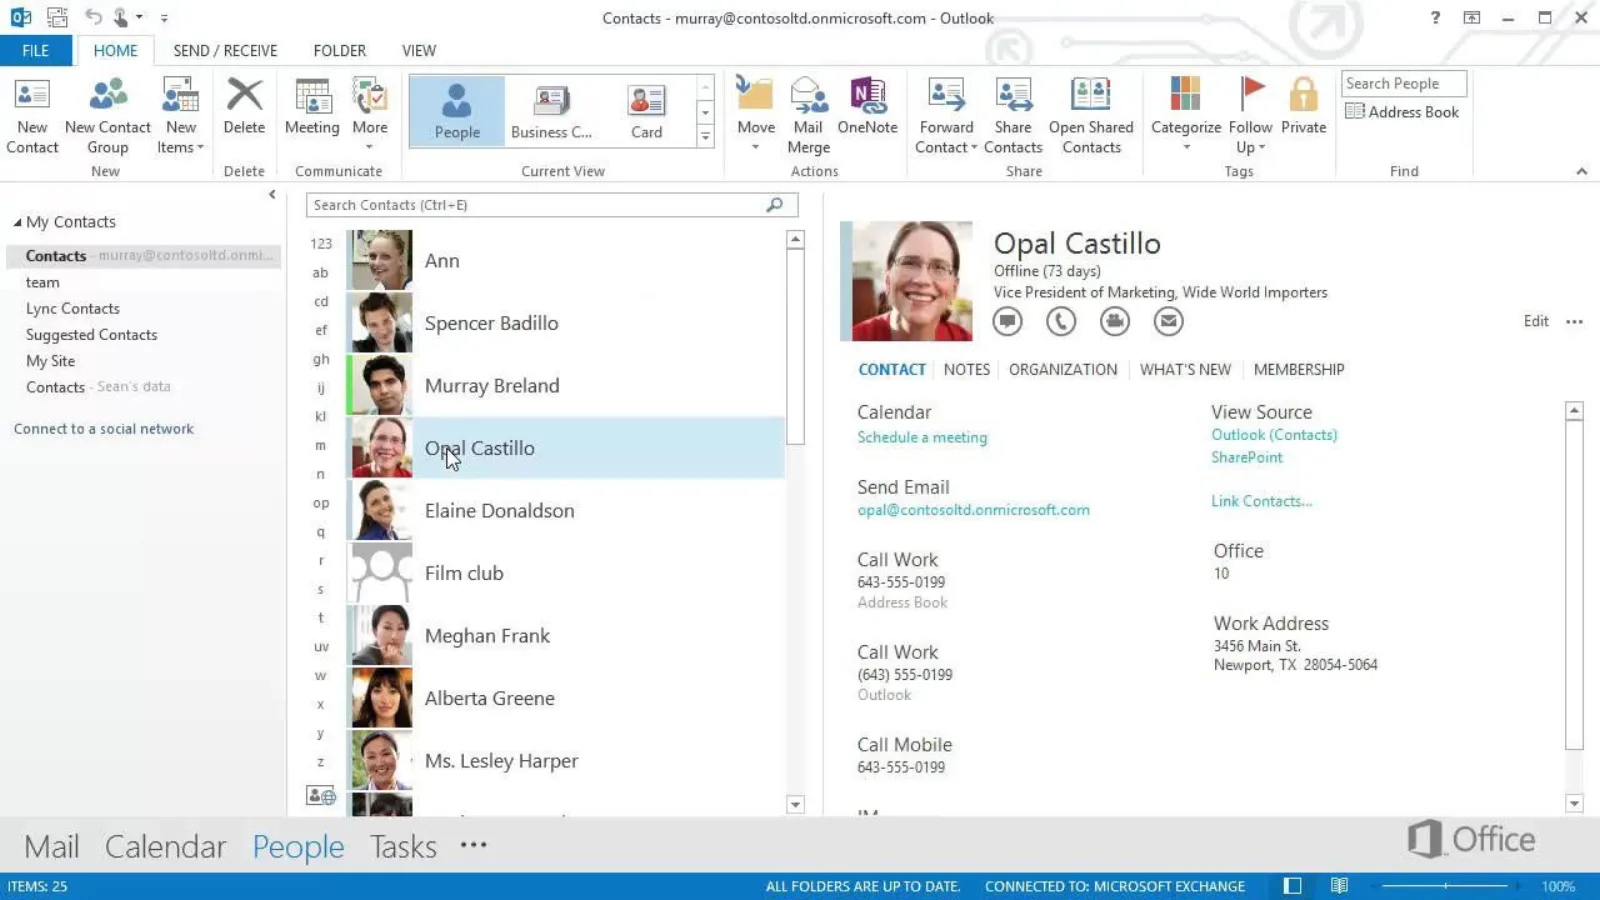The width and height of the screenshot is (1600, 900).
Task: Call Opal Castillo using phone icon
Action: [1061, 321]
